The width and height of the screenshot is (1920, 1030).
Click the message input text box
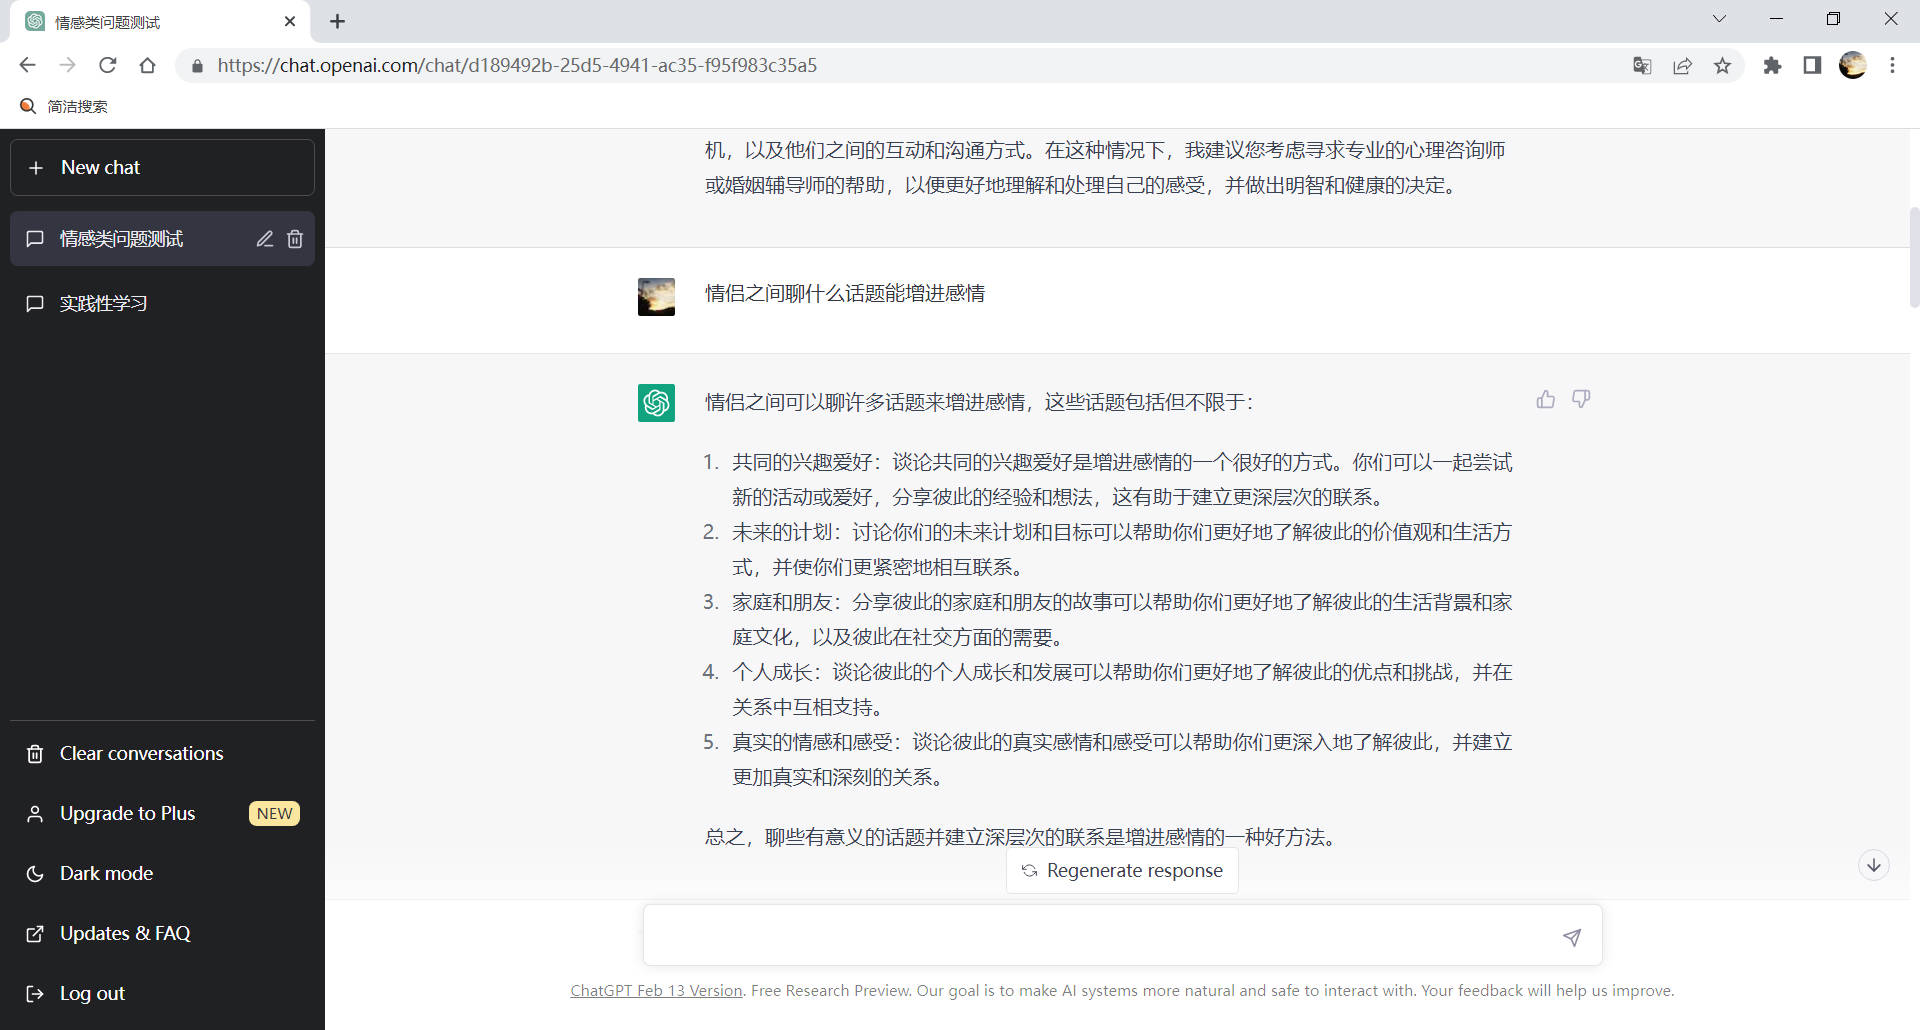[x=1100, y=936]
